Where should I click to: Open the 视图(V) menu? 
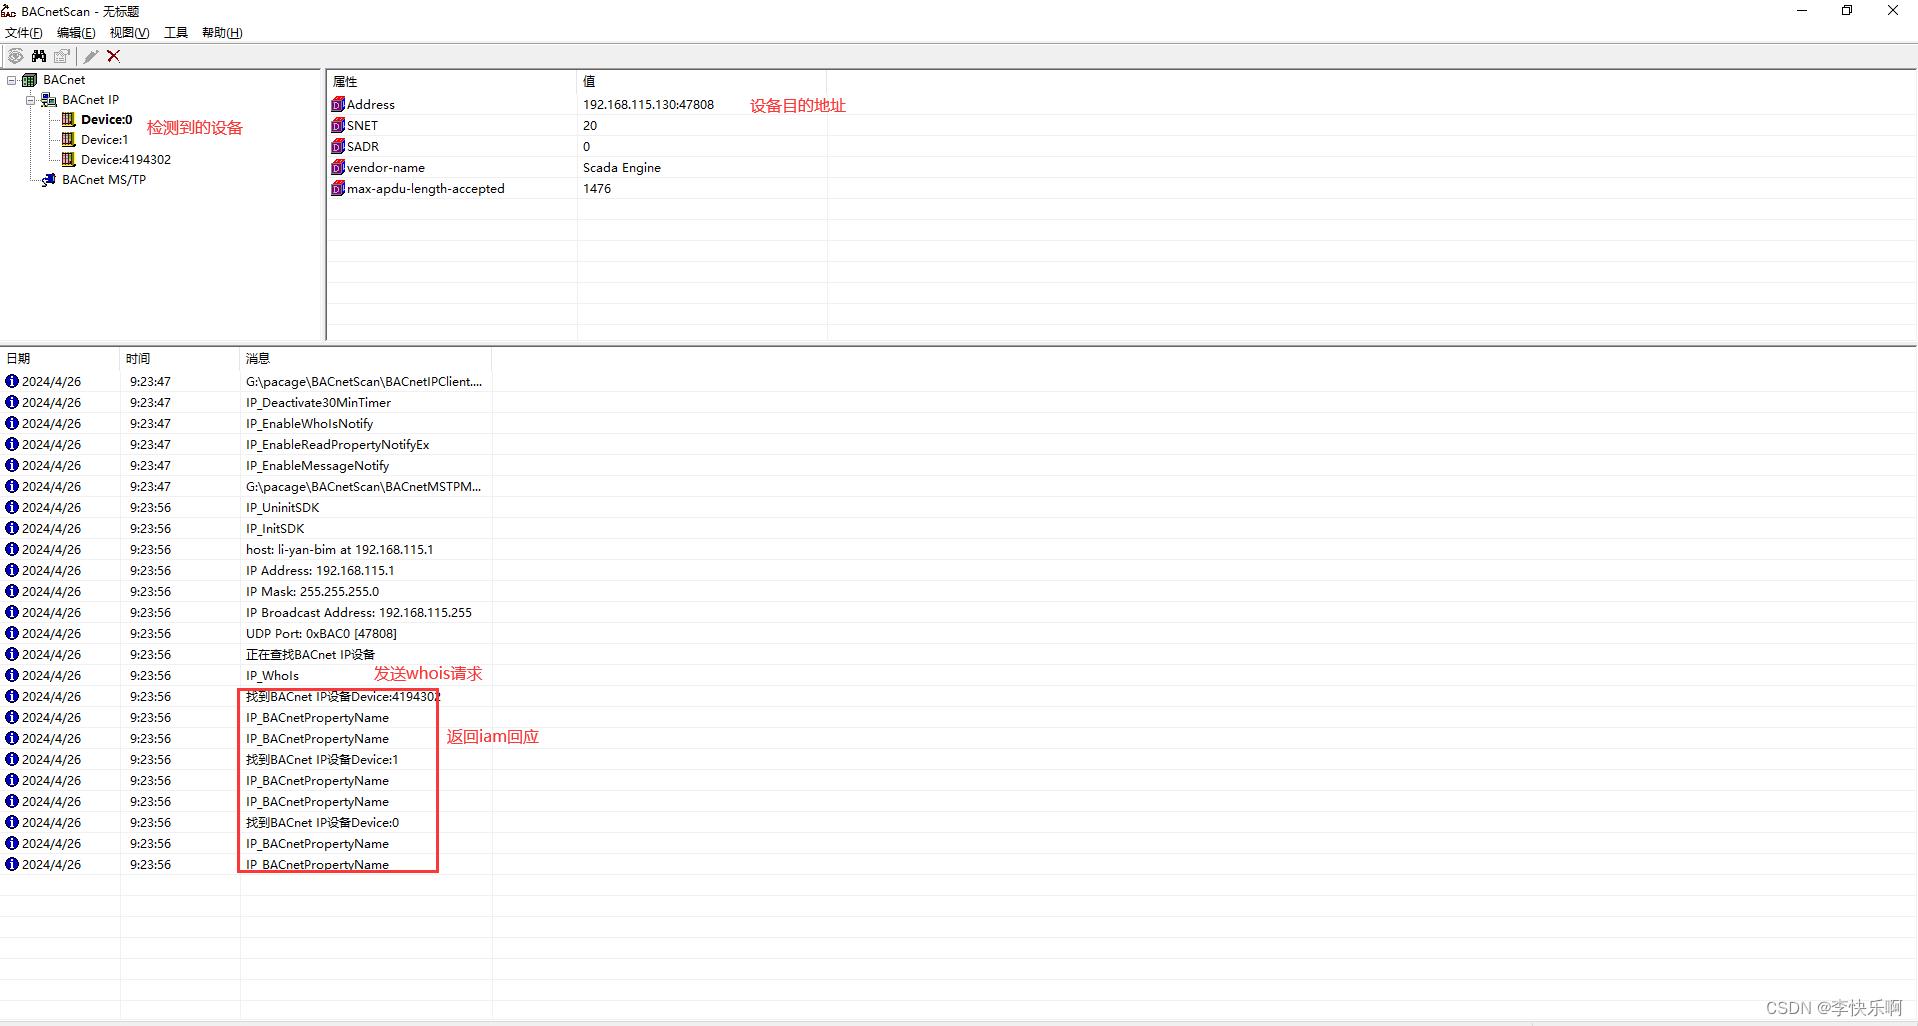tap(130, 33)
